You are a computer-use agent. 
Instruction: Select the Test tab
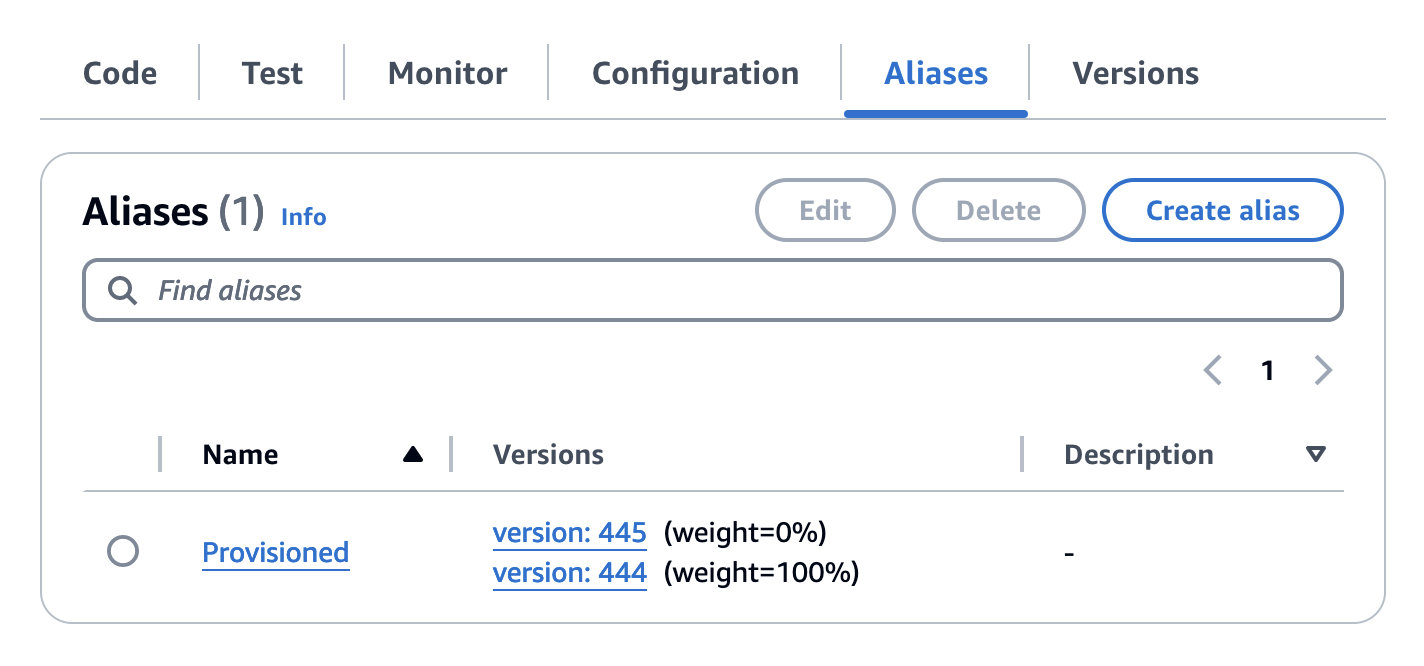click(271, 72)
